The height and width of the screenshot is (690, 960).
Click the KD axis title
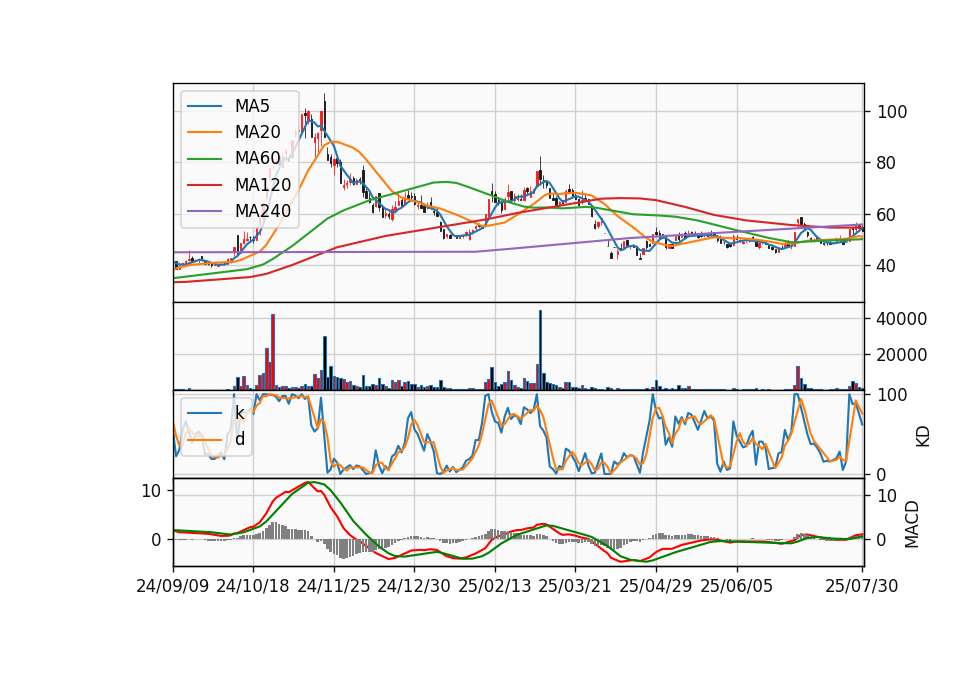coord(923,437)
